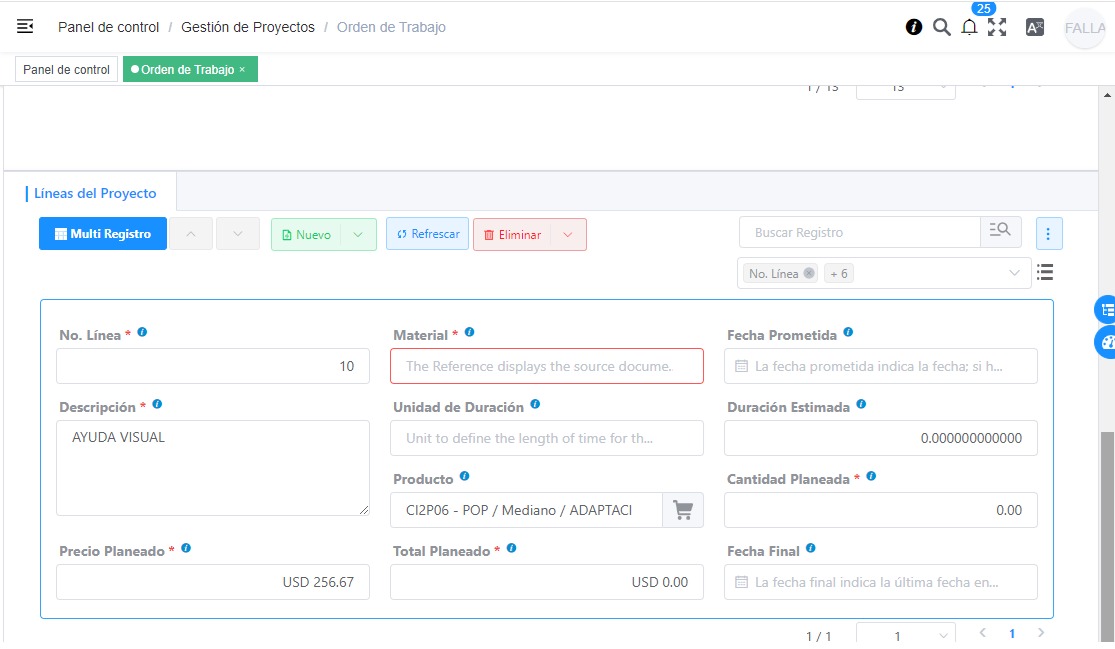Switch to the Panel de control tab
Image resolution: width=1115 pixels, height=649 pixels.
coord(66,70)
